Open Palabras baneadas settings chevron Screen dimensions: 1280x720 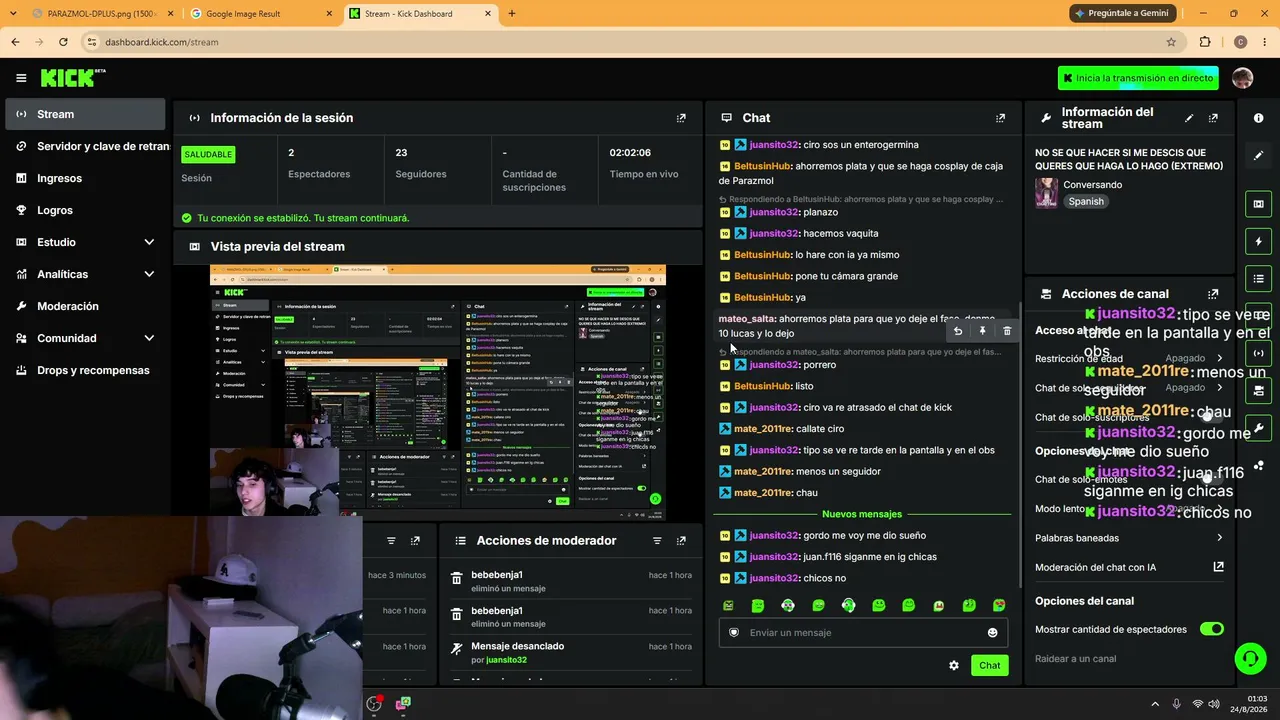click(1219, 538)
